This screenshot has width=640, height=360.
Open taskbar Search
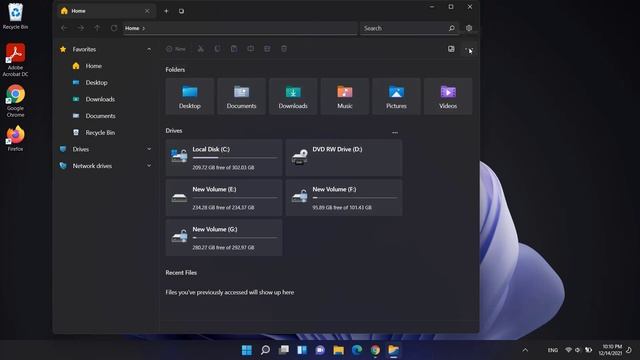[265, 350]
